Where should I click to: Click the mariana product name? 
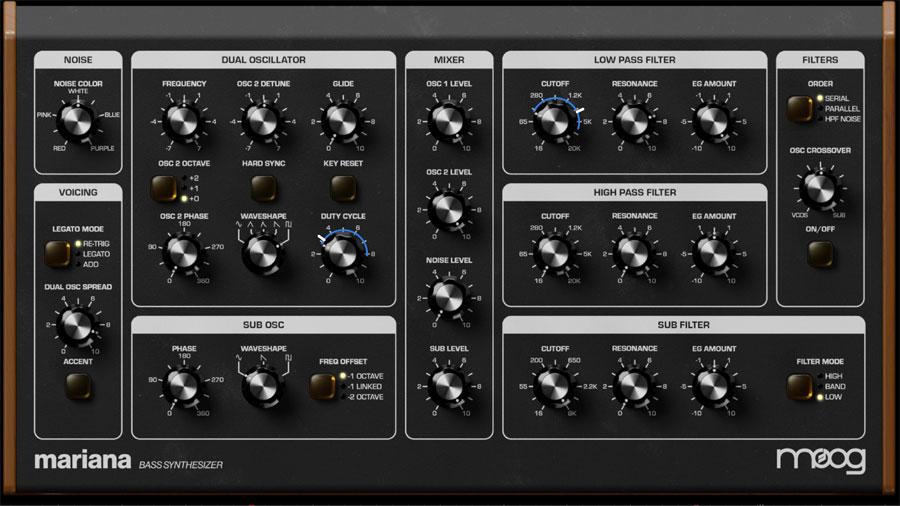[83, 460]
